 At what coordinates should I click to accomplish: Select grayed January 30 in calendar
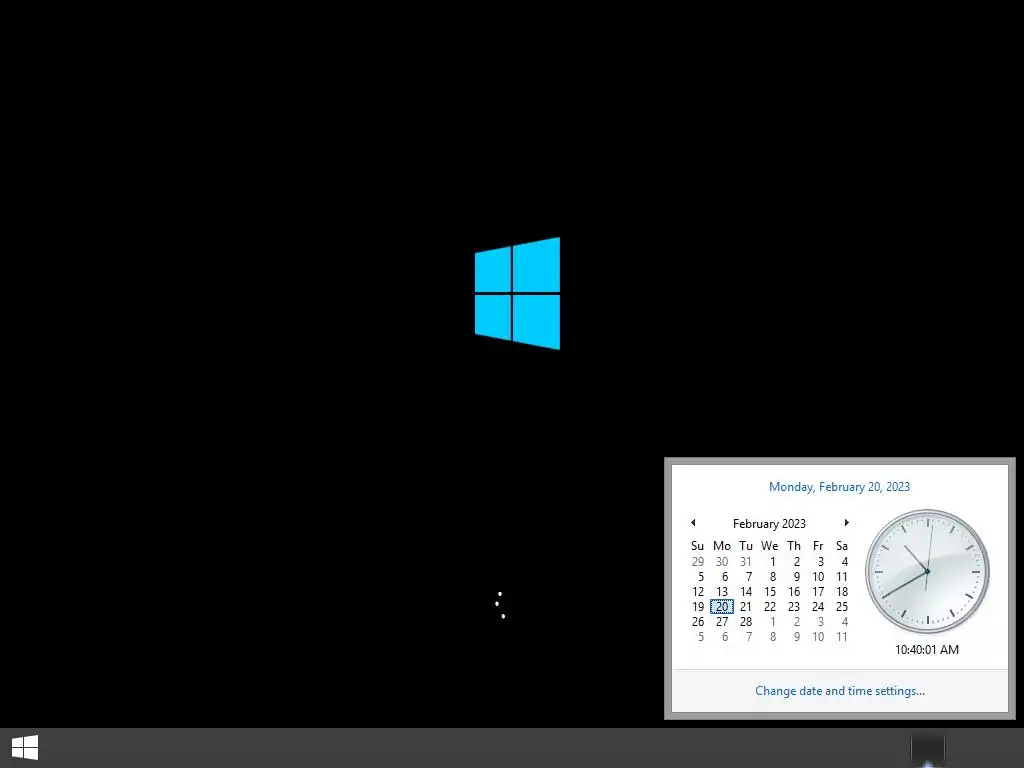pyautogui.click(x=722, y=562)
